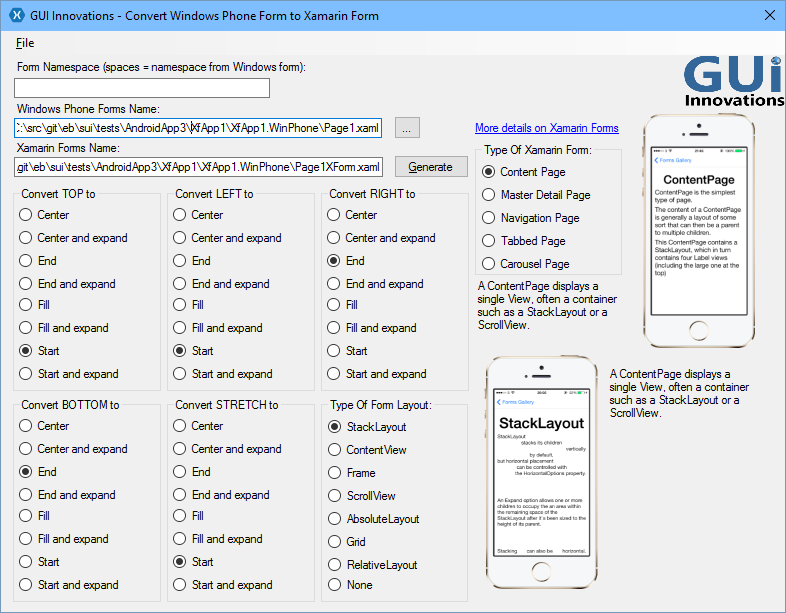Click the Windows Phone Forms Name field

(x=198, y=128)
